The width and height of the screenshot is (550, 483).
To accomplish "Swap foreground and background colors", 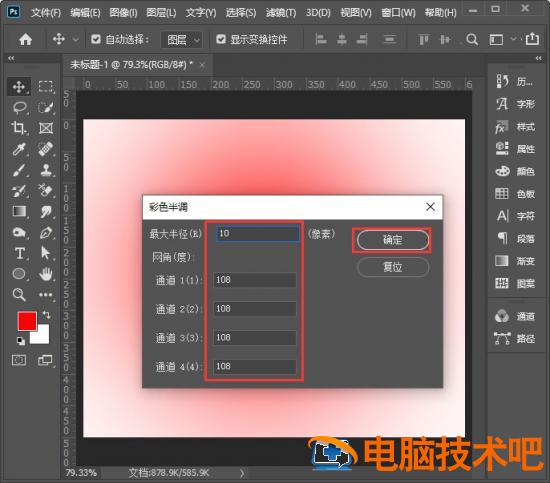I will pos(46,315).
